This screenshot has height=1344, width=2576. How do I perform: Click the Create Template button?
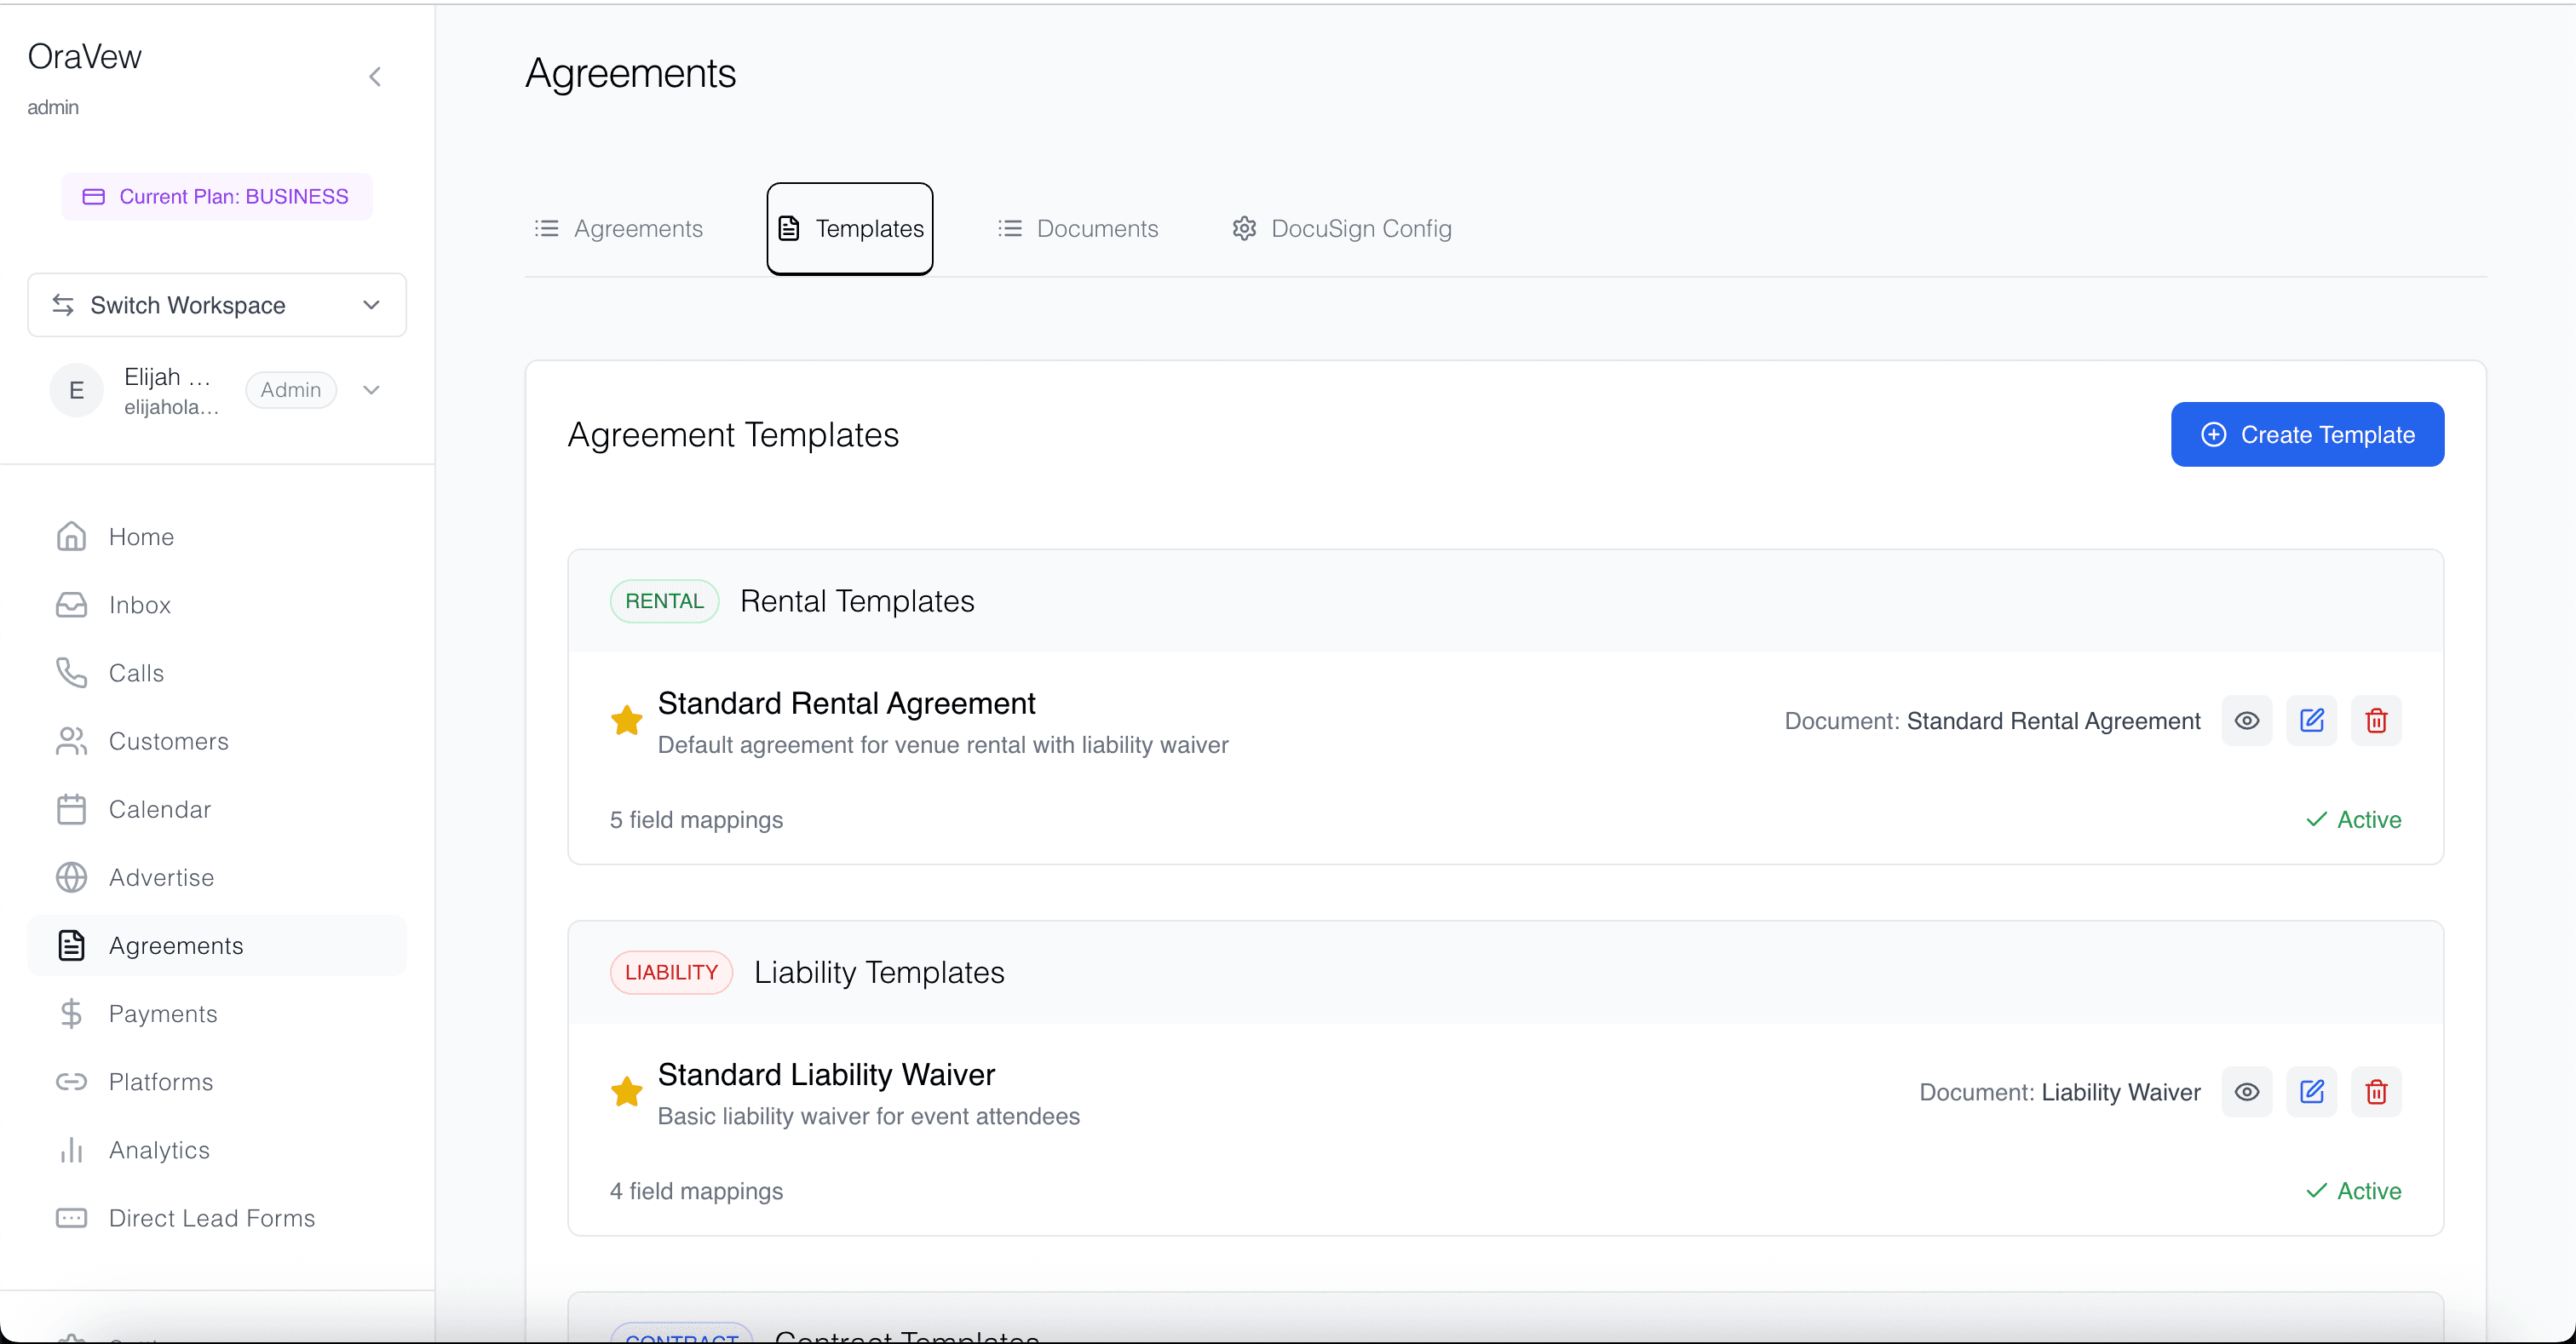click(x=2307, y=435)
